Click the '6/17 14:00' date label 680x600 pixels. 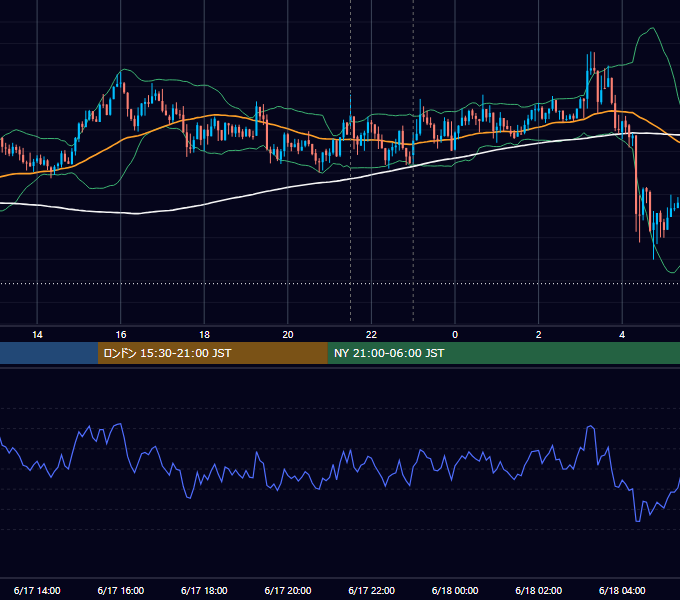[x=37, y=590]
